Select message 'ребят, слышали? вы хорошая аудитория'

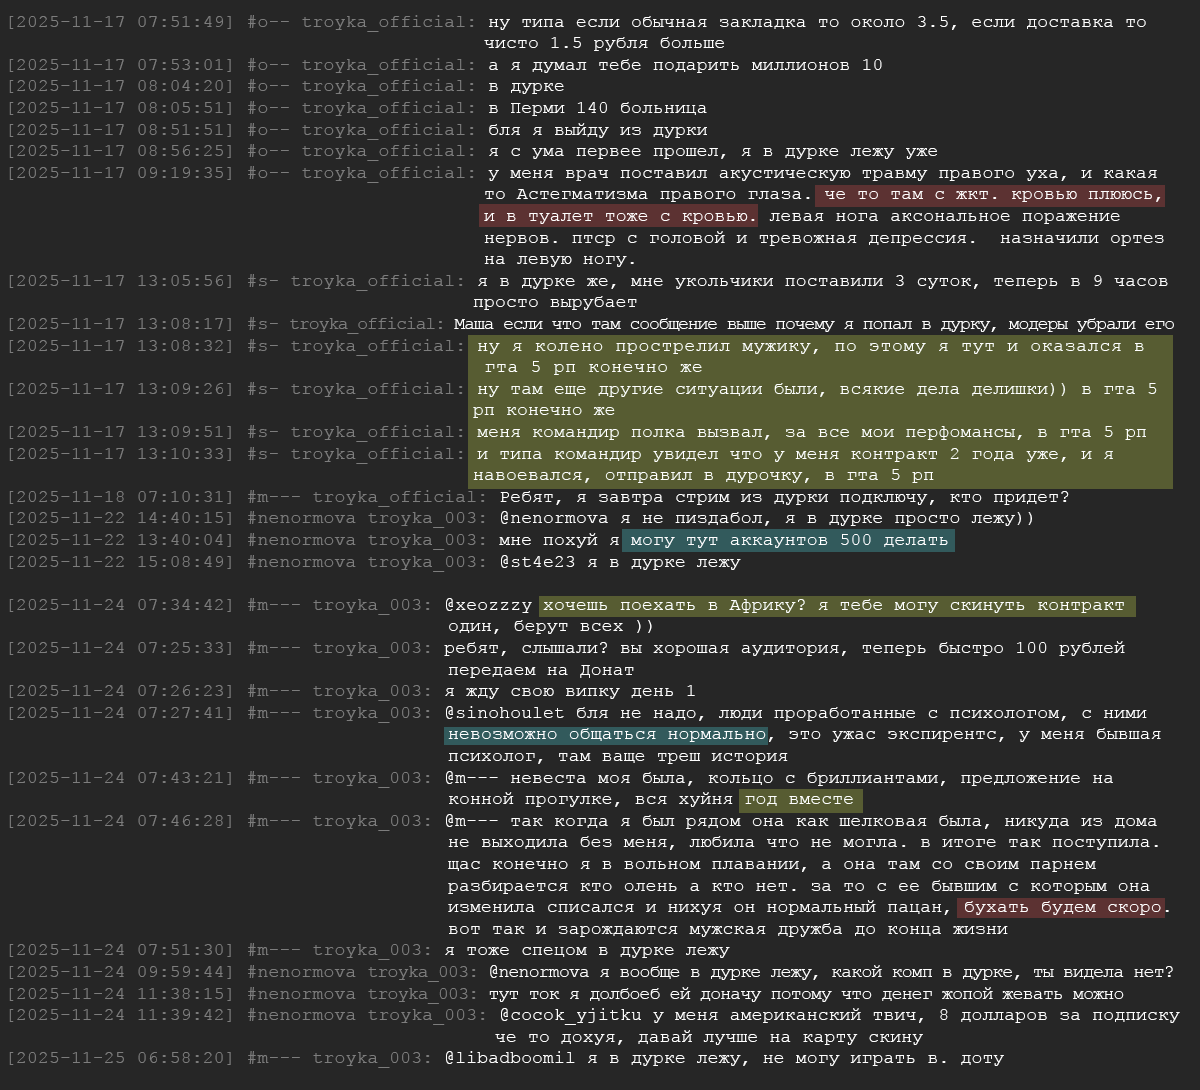785,659
